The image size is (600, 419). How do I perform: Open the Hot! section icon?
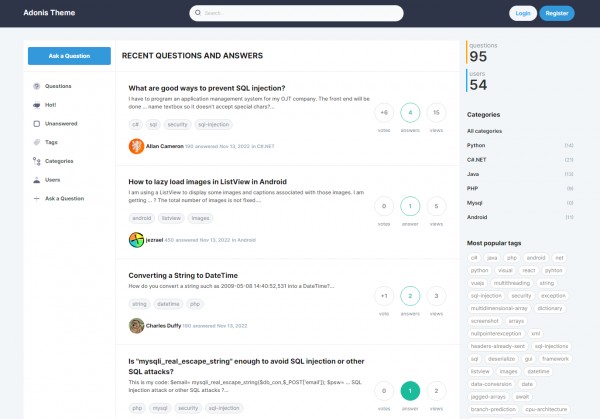coord(37,105)
